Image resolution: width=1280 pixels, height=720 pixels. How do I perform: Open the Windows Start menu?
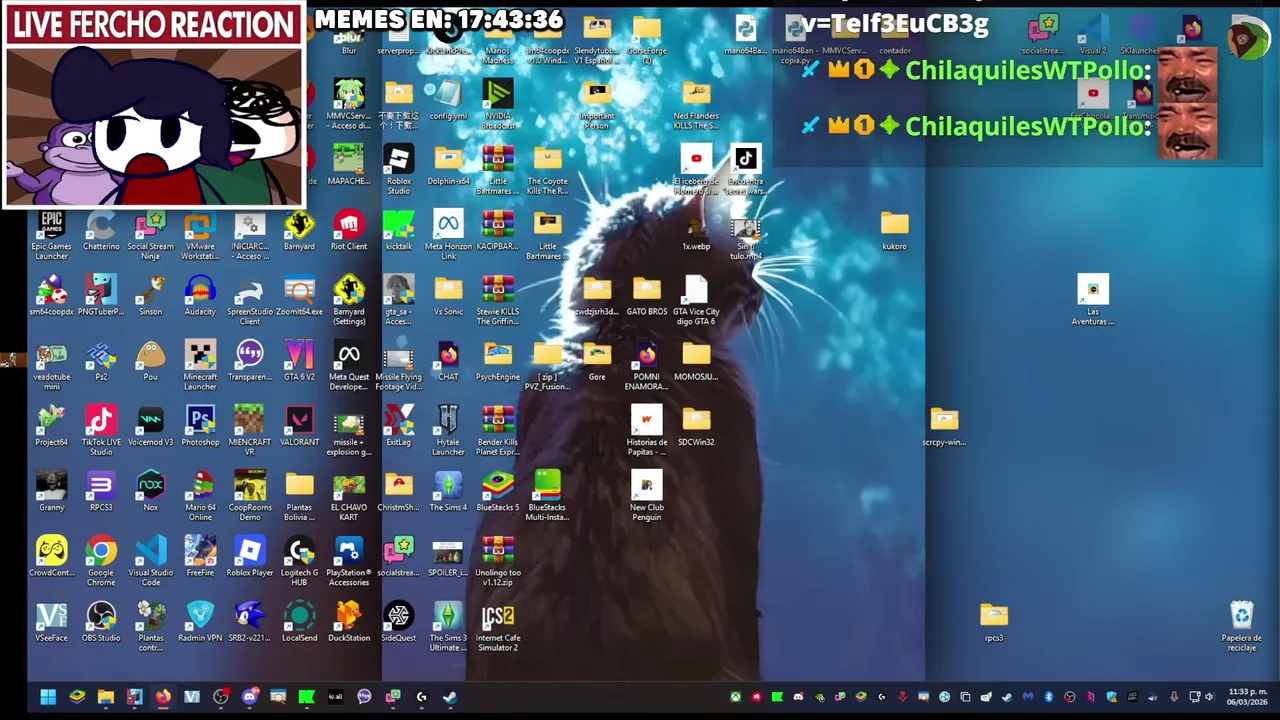(48, 697)
